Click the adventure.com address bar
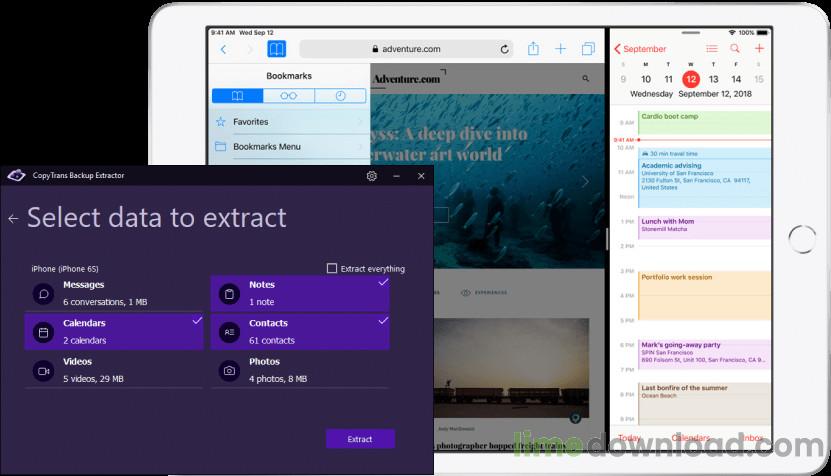 [x=406, y=49]
